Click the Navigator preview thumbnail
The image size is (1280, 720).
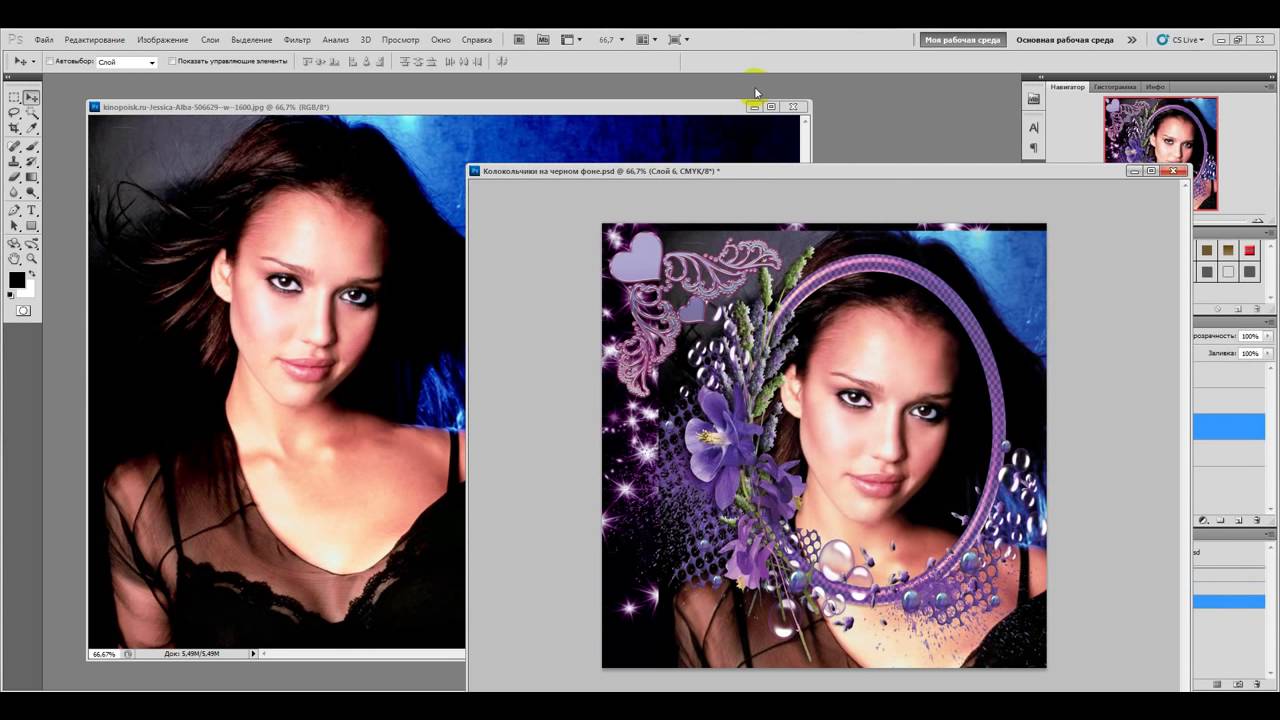(x=1161, y=153)
